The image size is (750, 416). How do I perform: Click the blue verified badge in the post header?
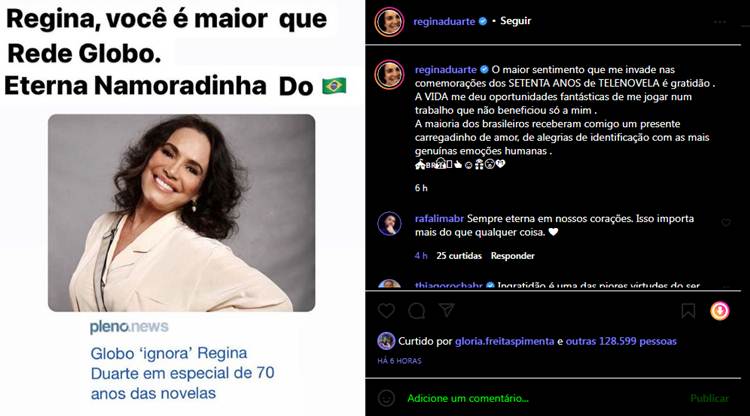483,21
